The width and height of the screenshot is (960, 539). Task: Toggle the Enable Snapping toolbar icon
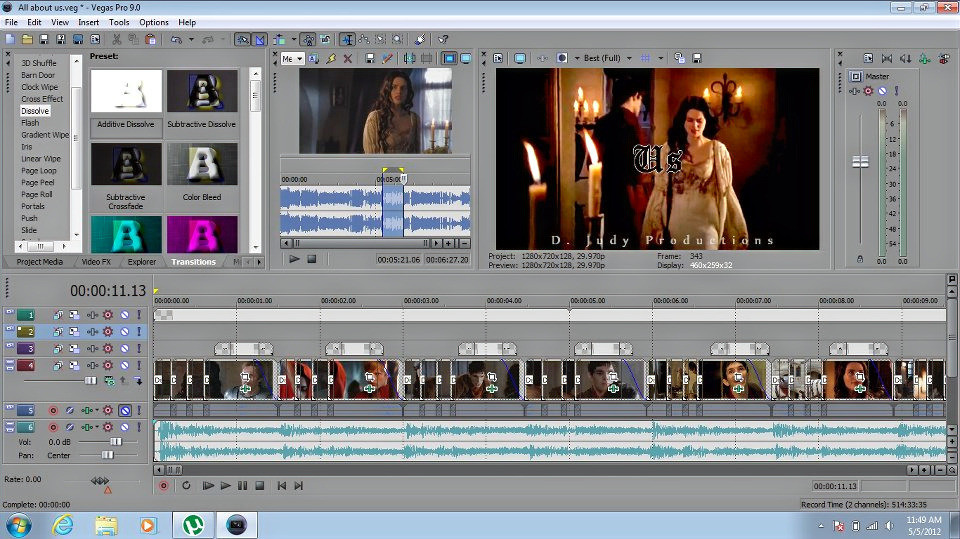(242, 39)
